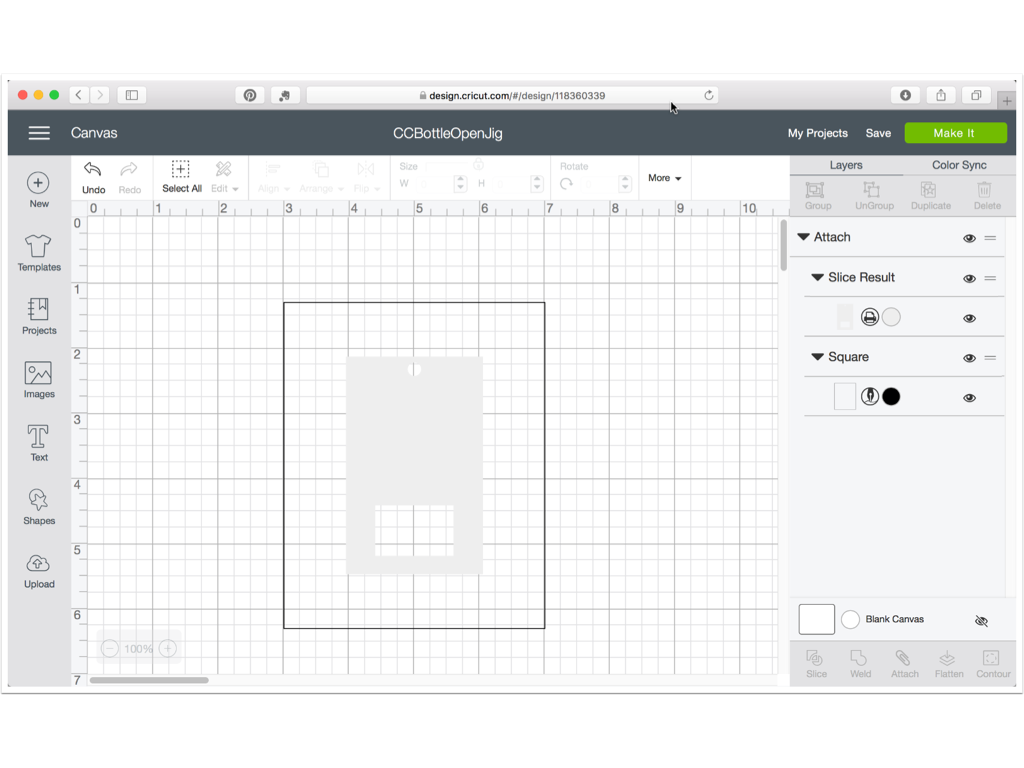The width and height of the screenshot is (1024, 768).
Task: Open the Projects panel
Action: pos(39,316)
